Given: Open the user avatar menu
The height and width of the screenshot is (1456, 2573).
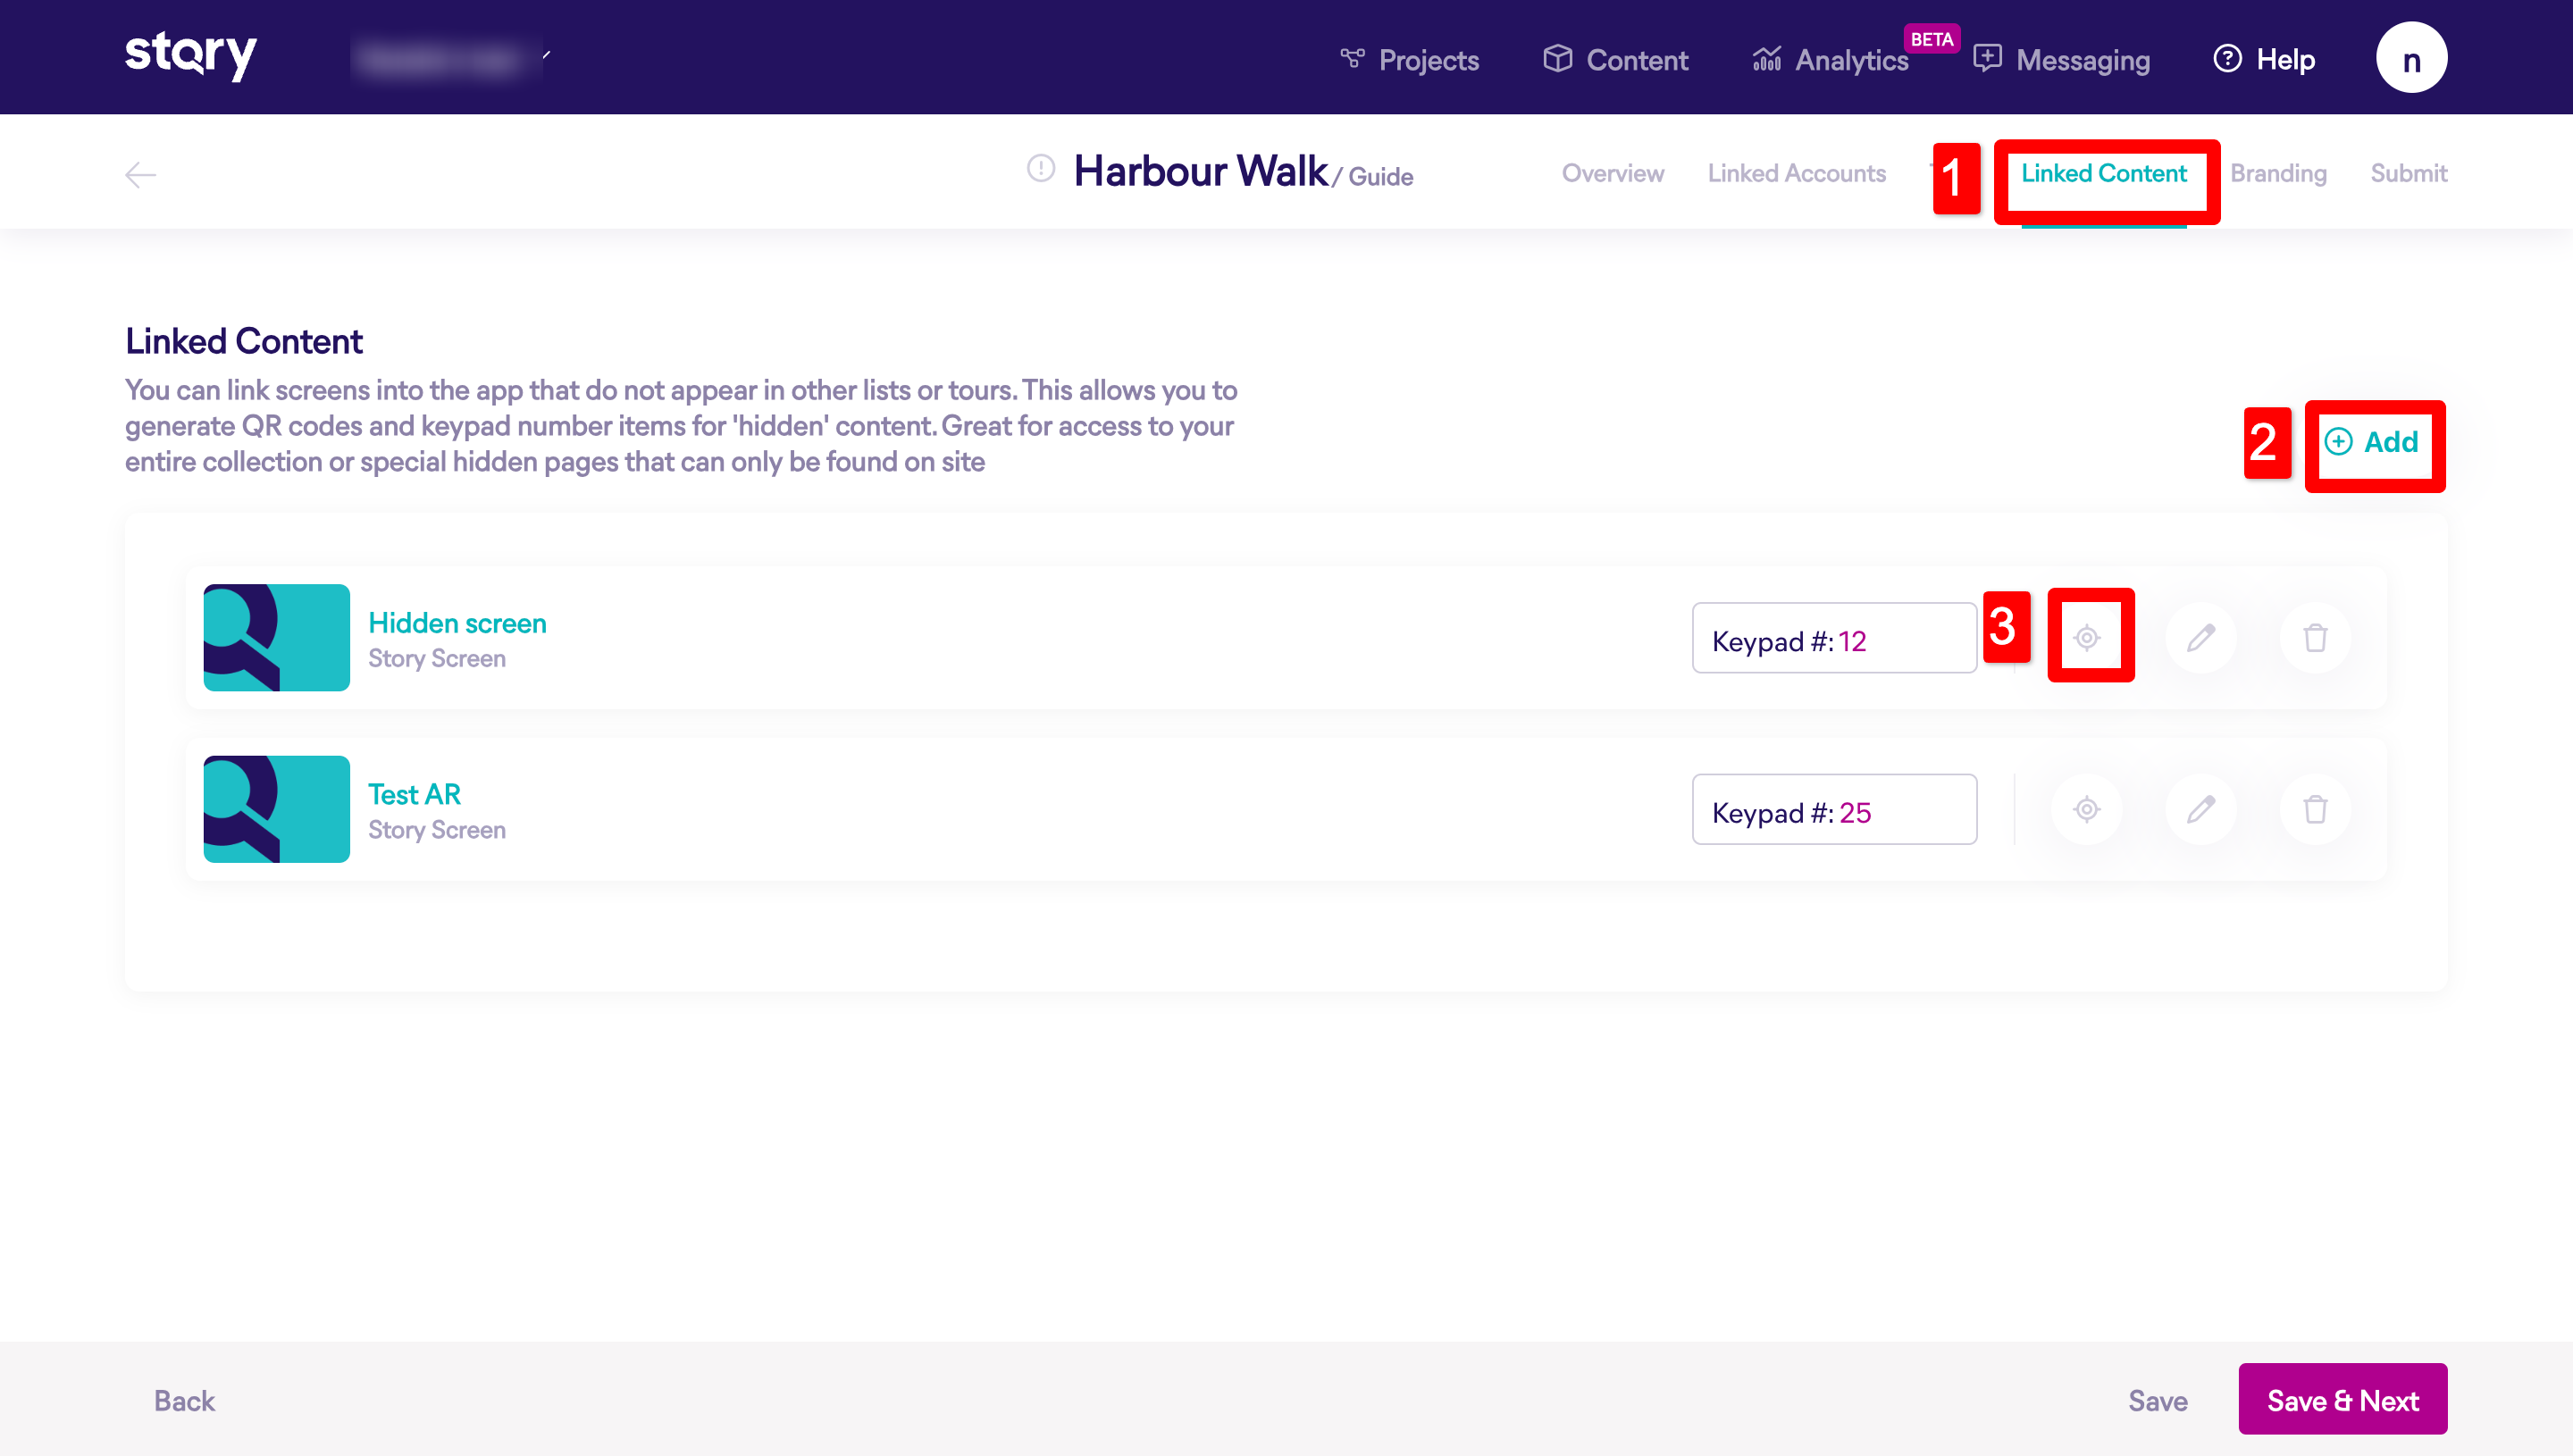Looking at the screenshot, I should (x=2411, y=58).
